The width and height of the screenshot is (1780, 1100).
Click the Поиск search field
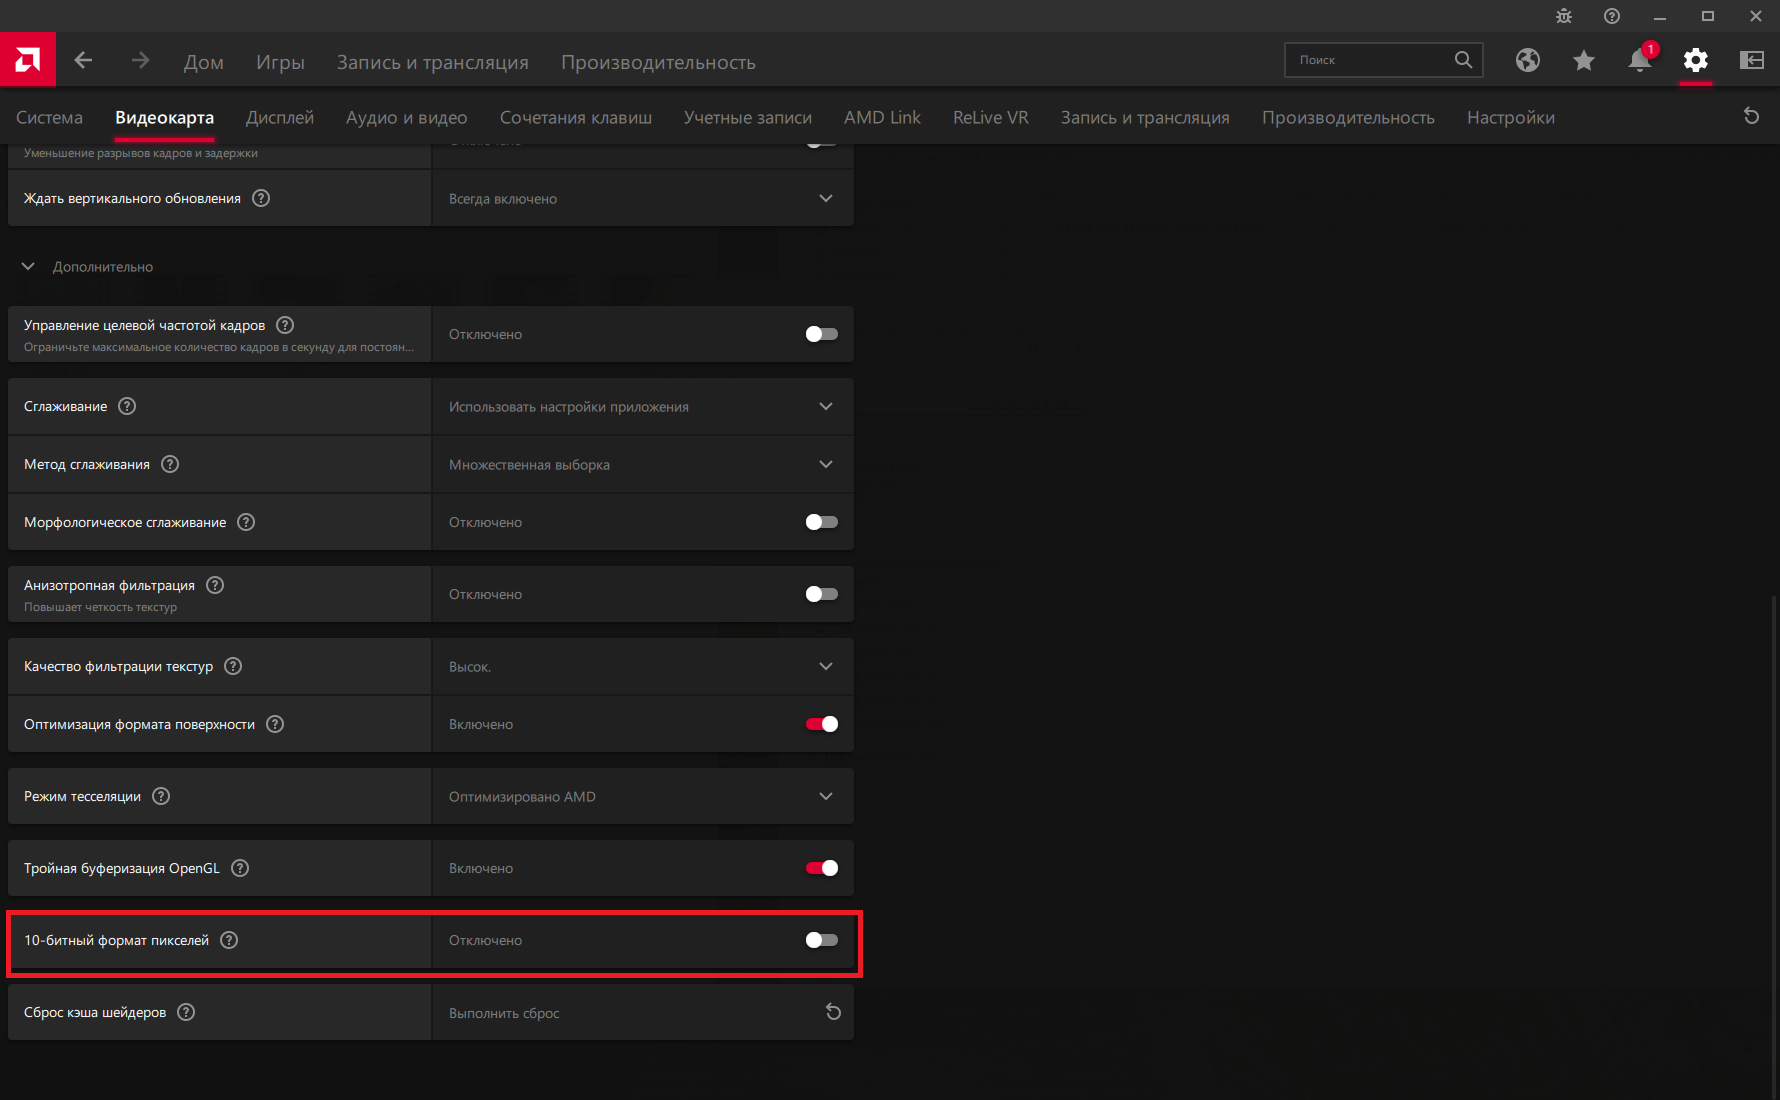coord(1370,60)
